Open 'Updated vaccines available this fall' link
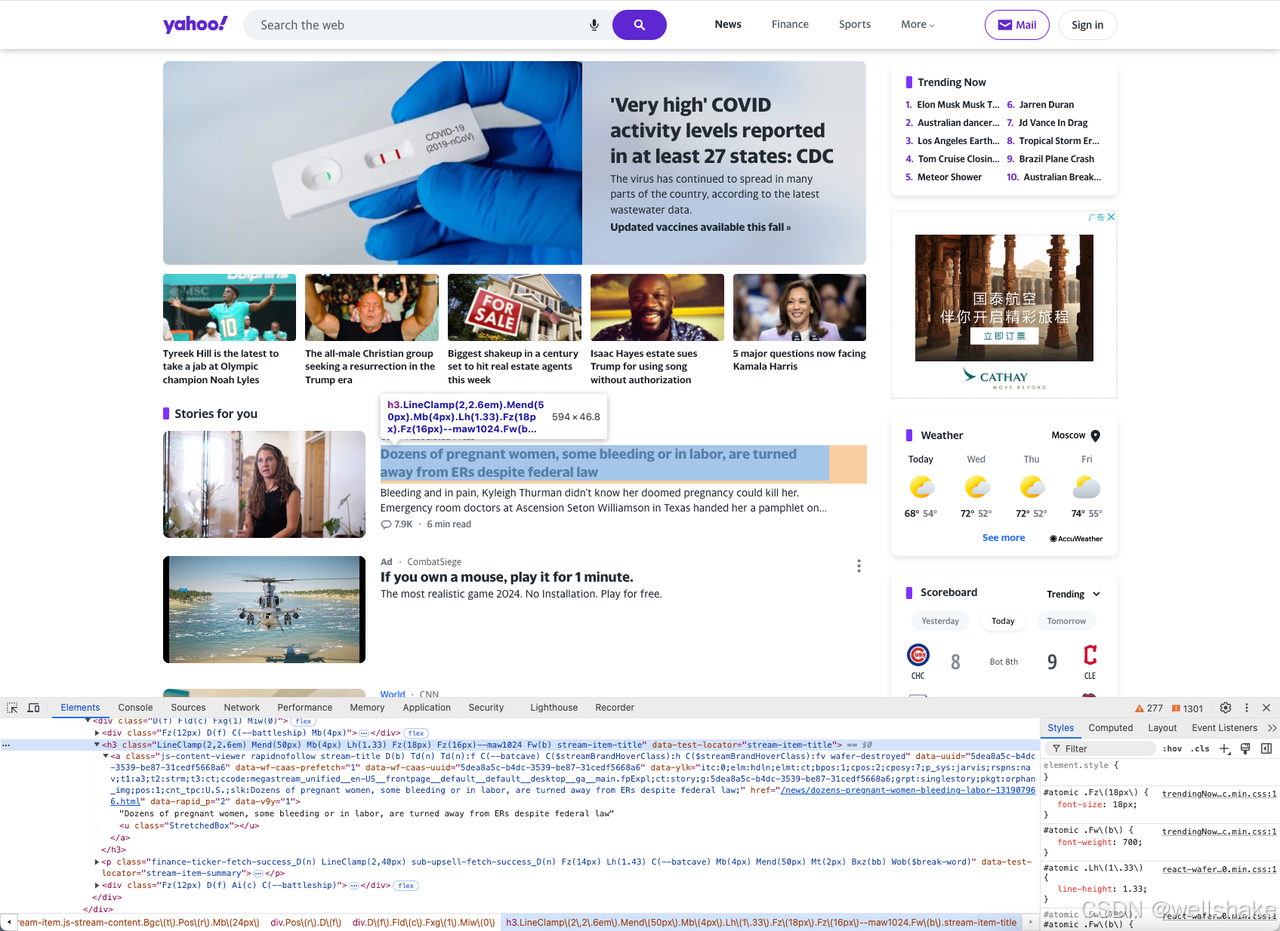Screen dimensions: 1280x931 700,227
